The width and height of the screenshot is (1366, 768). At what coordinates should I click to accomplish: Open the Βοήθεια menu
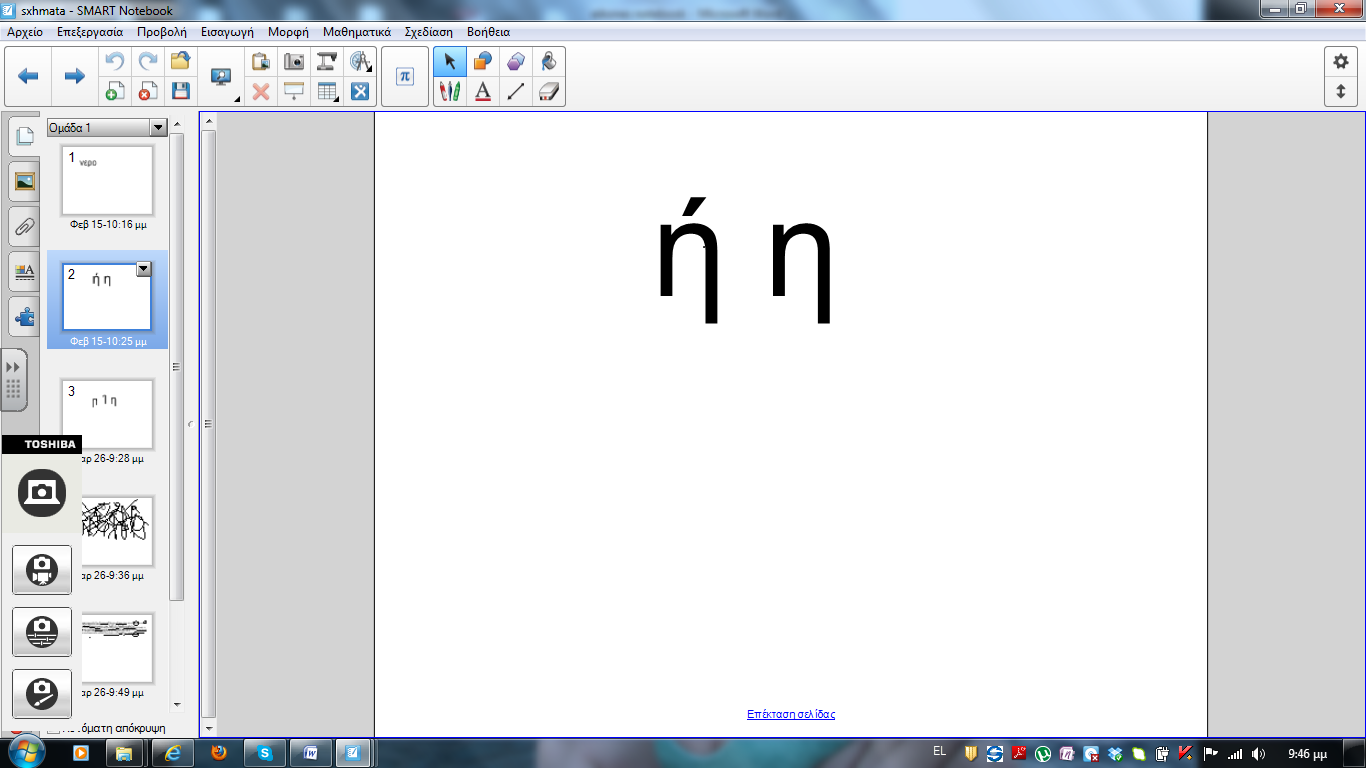click(x=488, y=32)
